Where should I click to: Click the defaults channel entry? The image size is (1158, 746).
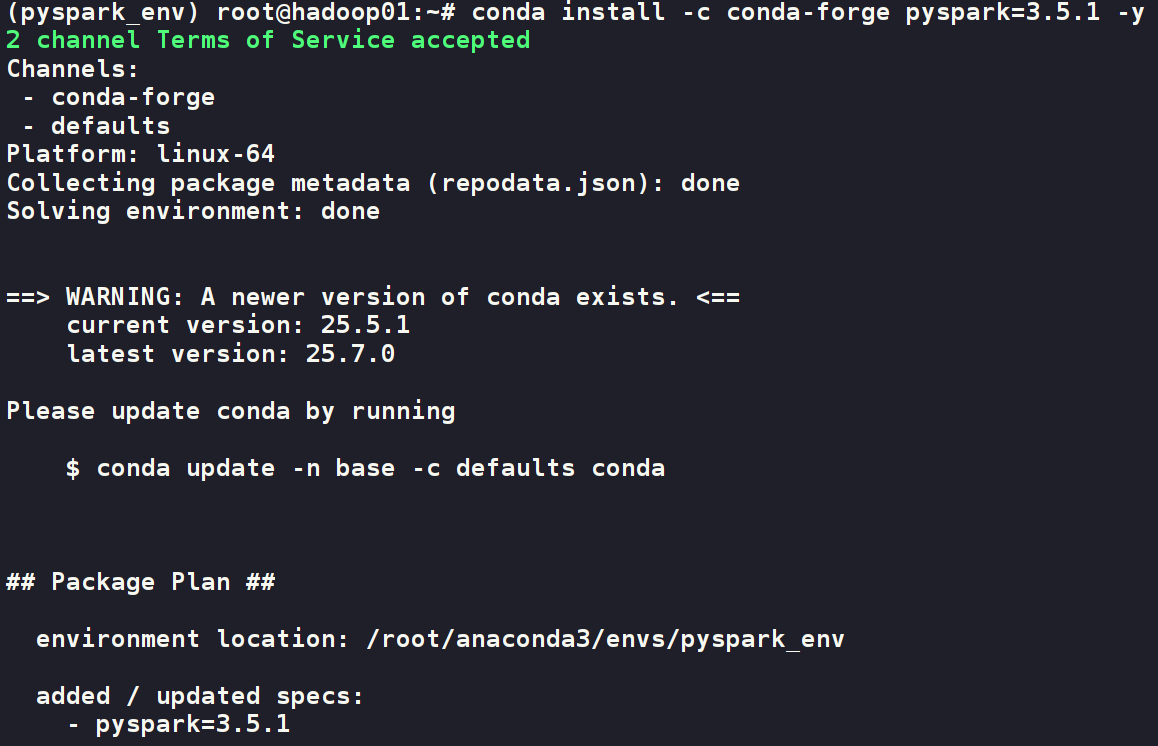point(111,126)
